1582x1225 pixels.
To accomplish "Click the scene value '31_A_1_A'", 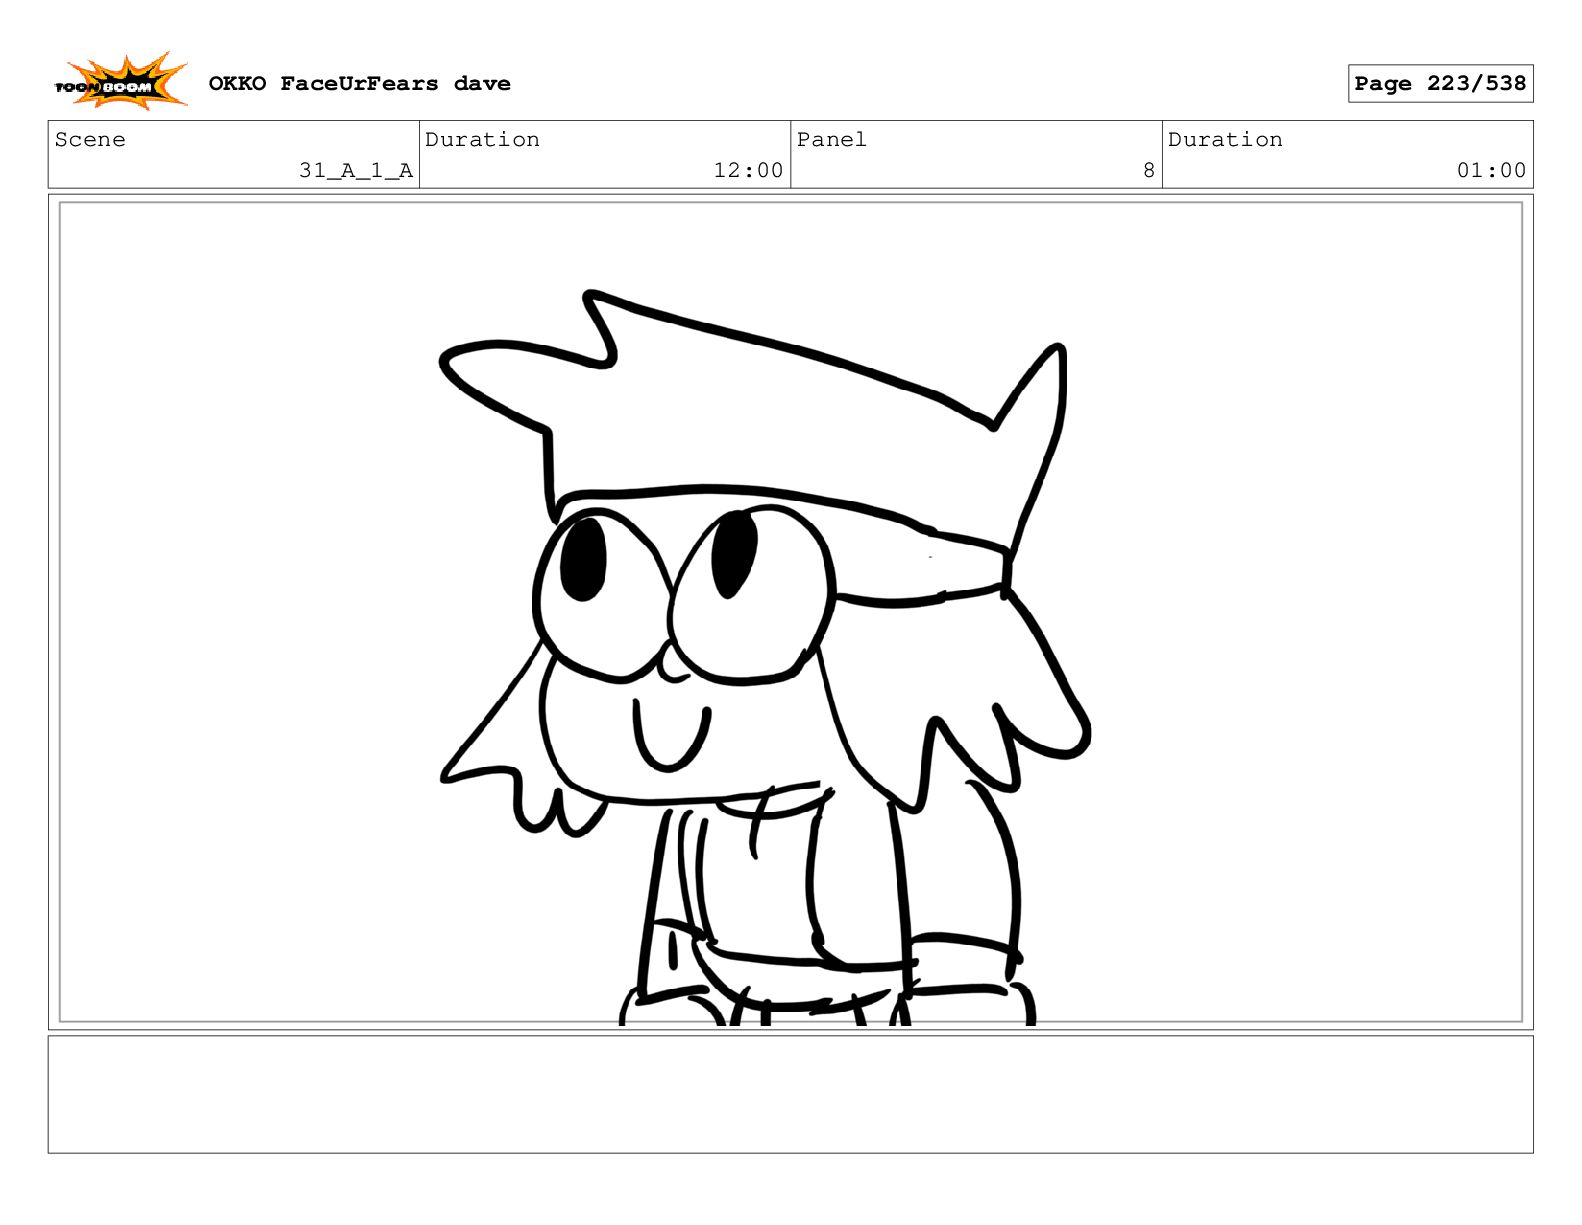I will coord(356,171).
